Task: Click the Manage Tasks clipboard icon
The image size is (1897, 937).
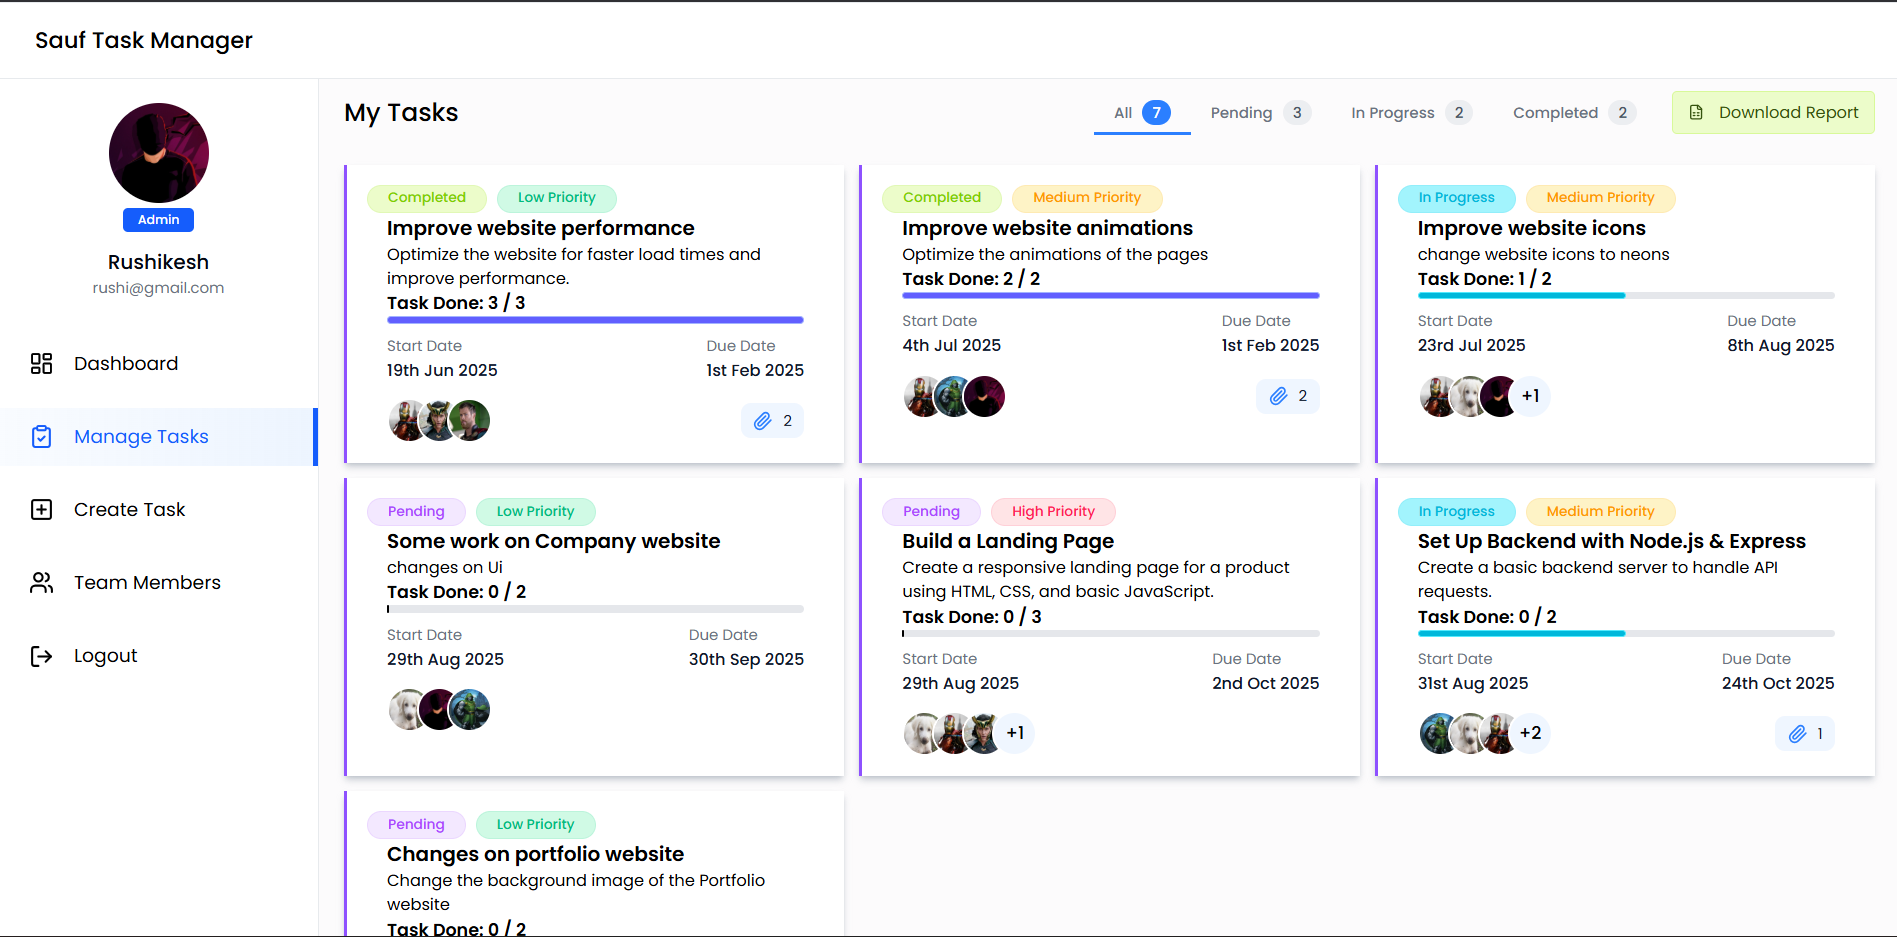Action: 41,436
